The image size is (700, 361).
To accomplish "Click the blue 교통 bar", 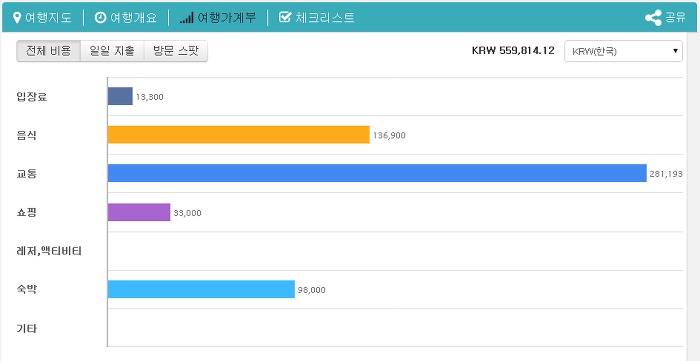I will coord(377,173).
